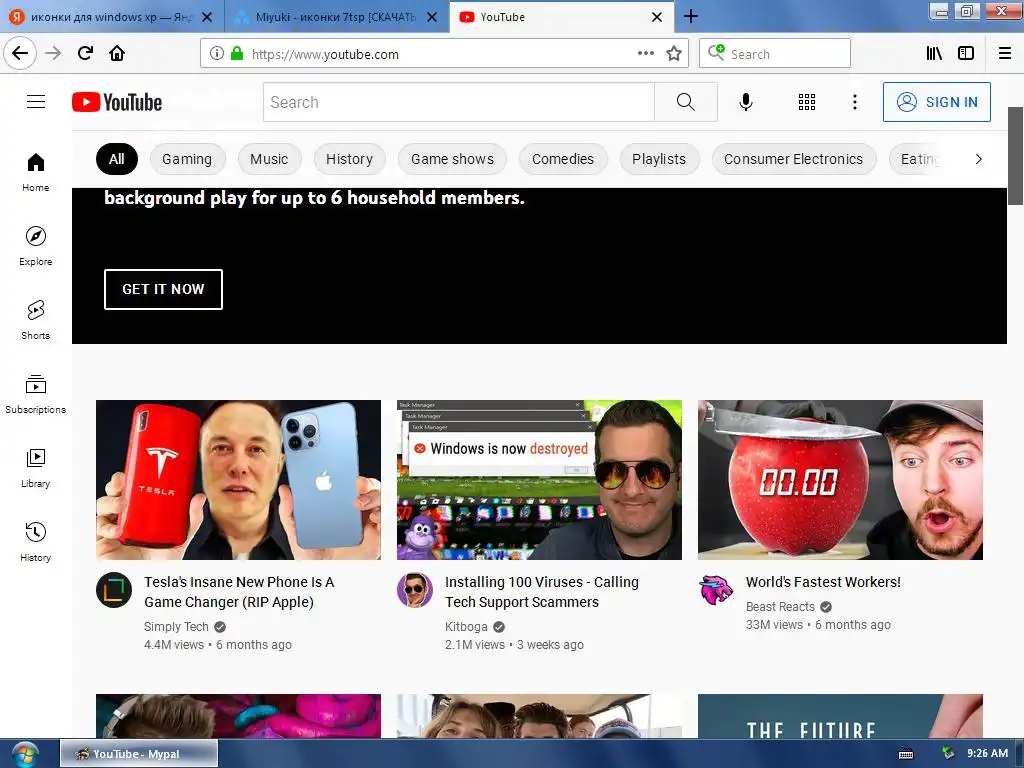1024x768 pixels.
Task: Play the apple-cutting MrBeast thumbnail
Action: pyautogui.click(x=840, y=480)
